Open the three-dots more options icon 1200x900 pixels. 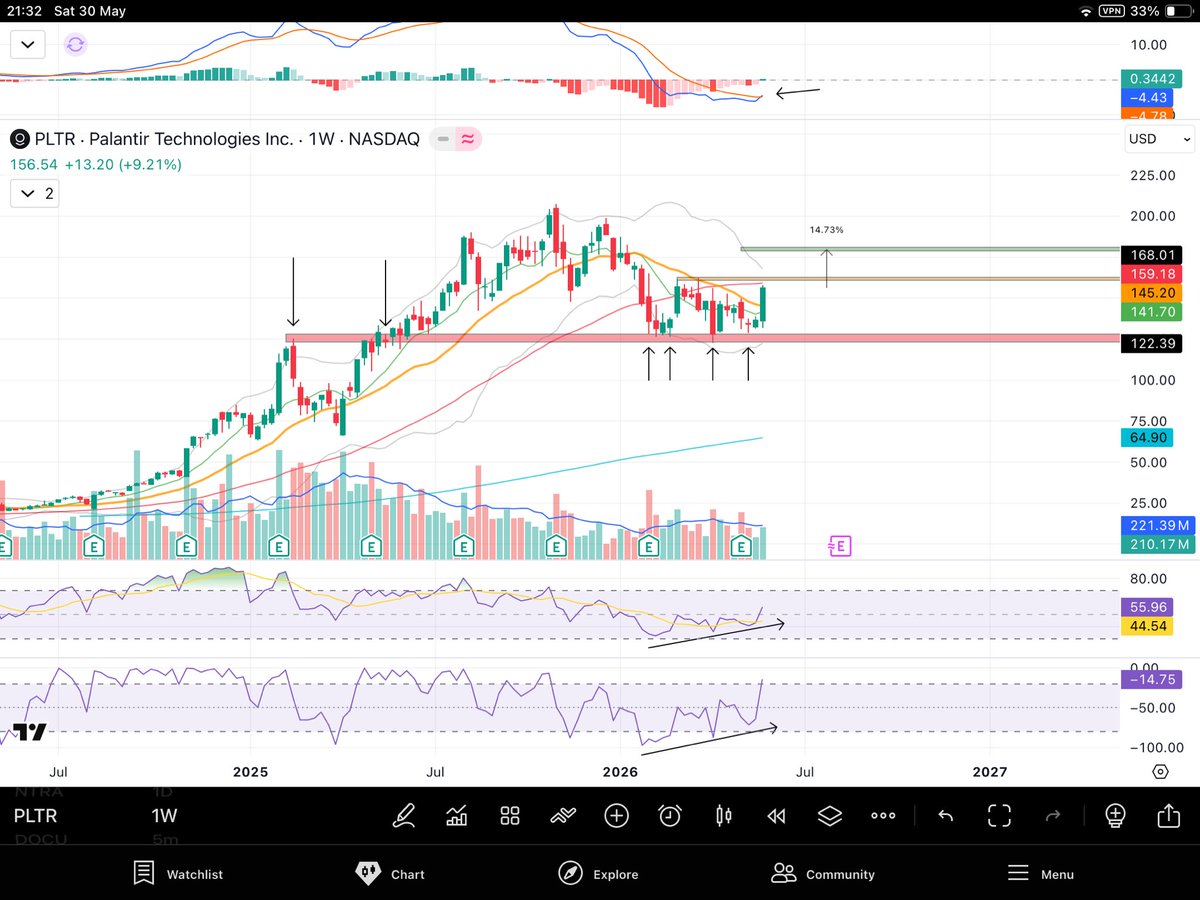883,815
